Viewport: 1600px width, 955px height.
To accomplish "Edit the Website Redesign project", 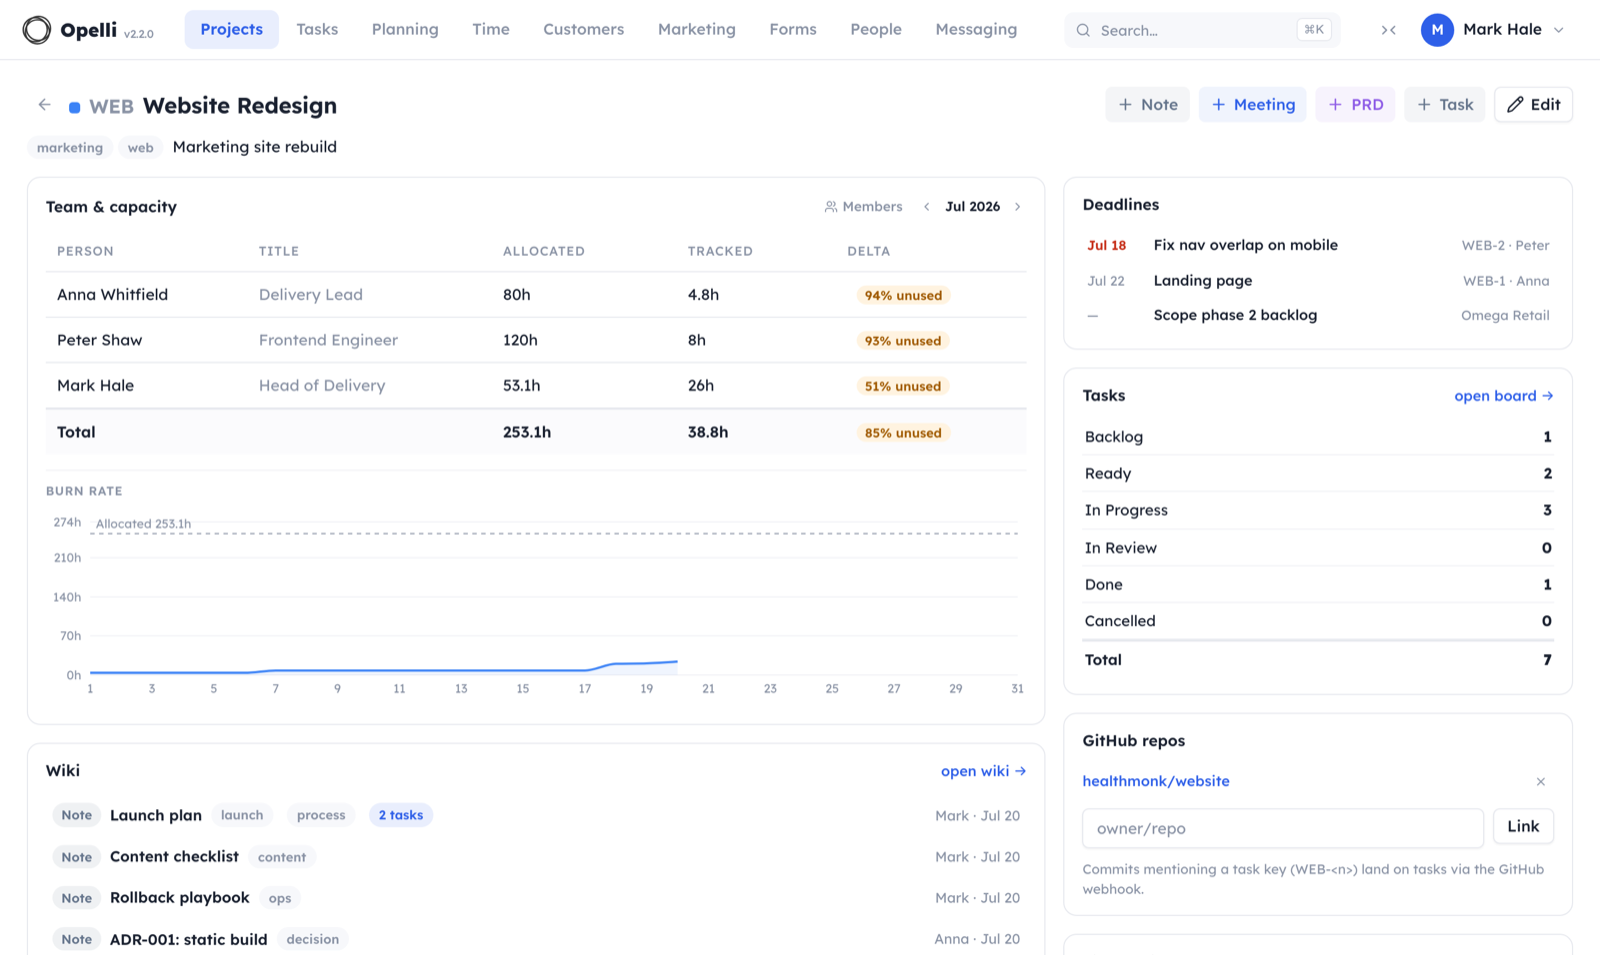I will (1533, 105).
